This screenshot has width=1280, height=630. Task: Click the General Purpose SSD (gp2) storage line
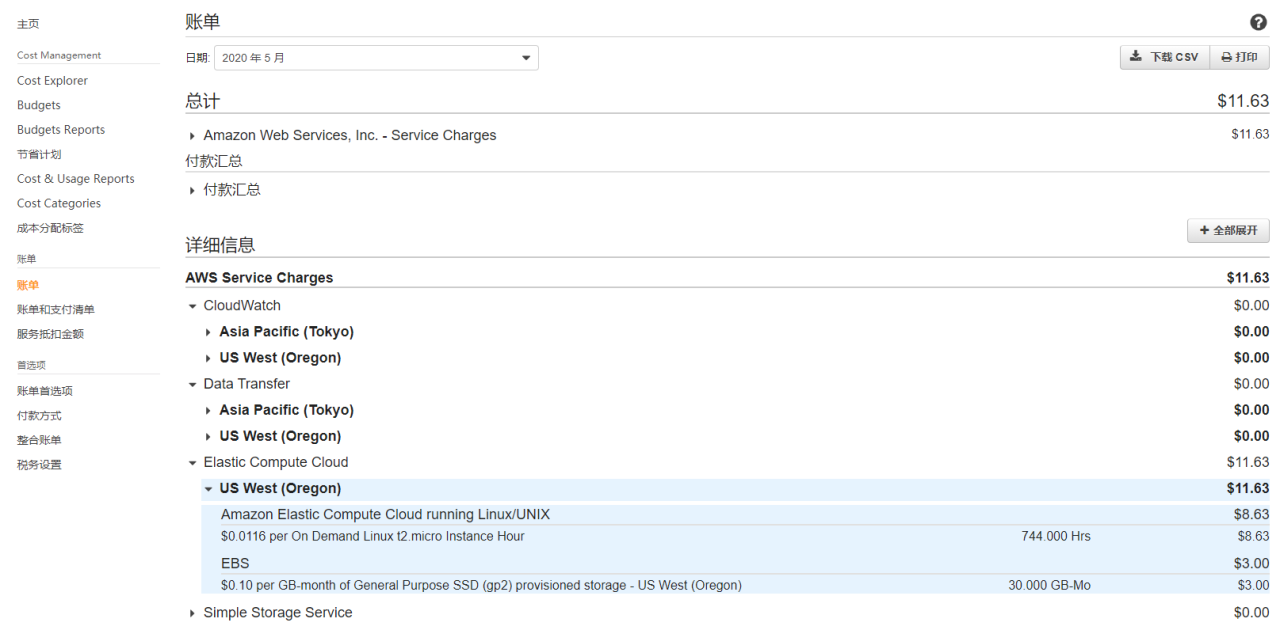pyautogui.click(x=481, y=586)
